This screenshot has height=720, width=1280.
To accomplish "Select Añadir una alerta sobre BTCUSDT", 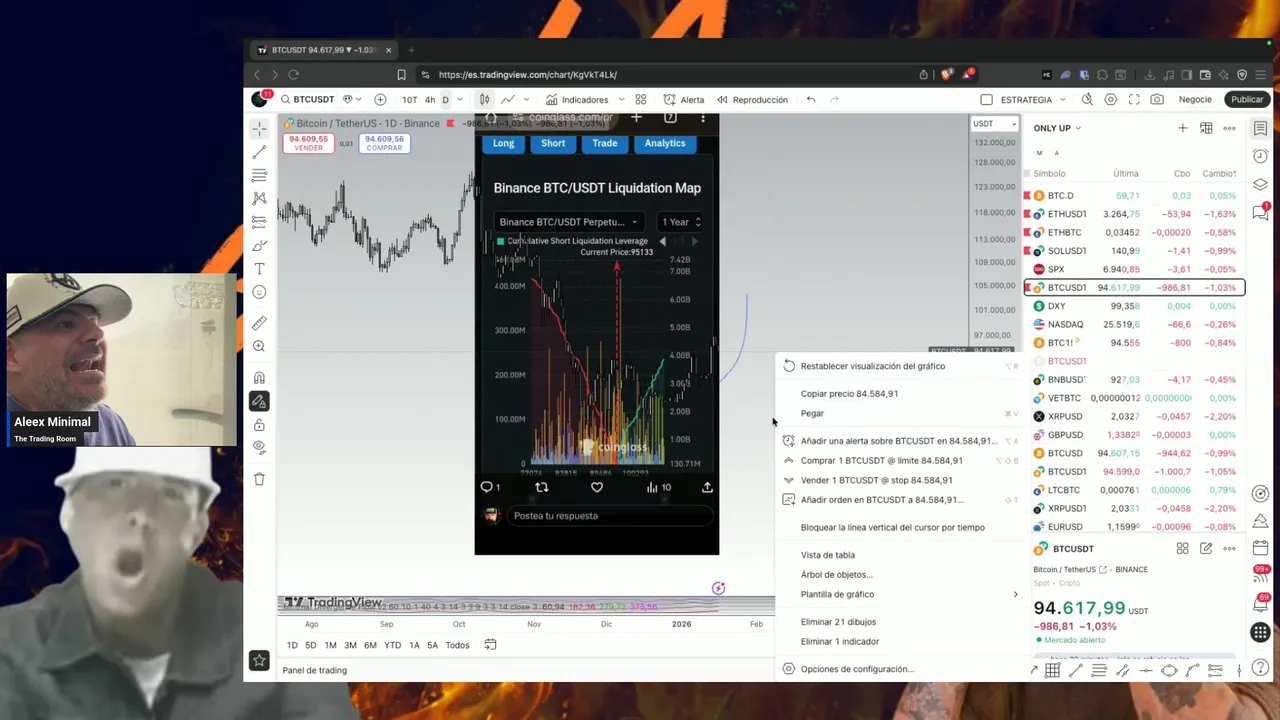I will [x=897, y=441].
